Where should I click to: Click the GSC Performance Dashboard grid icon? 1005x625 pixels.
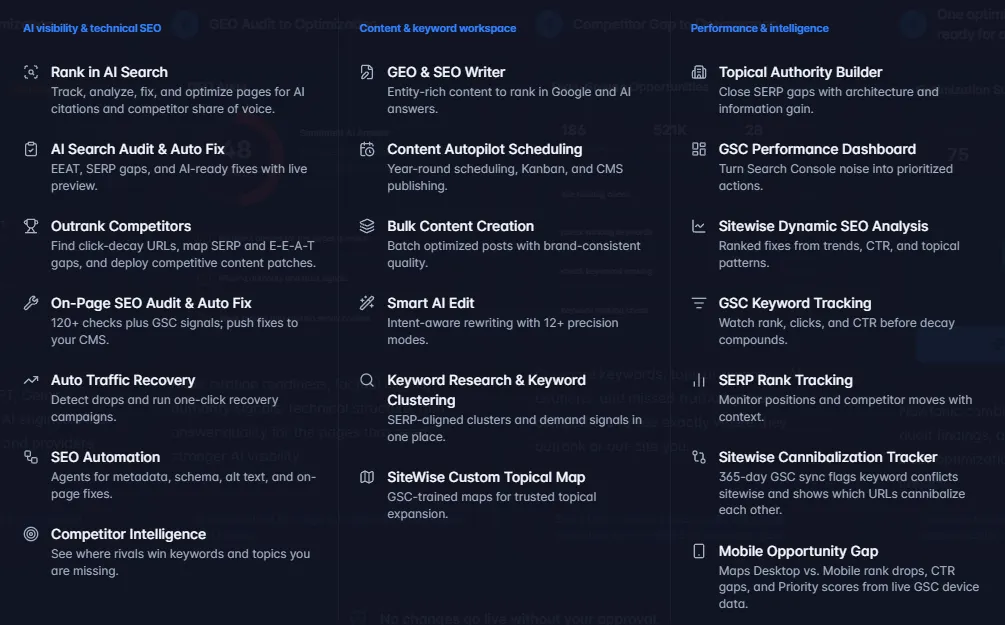699,149
